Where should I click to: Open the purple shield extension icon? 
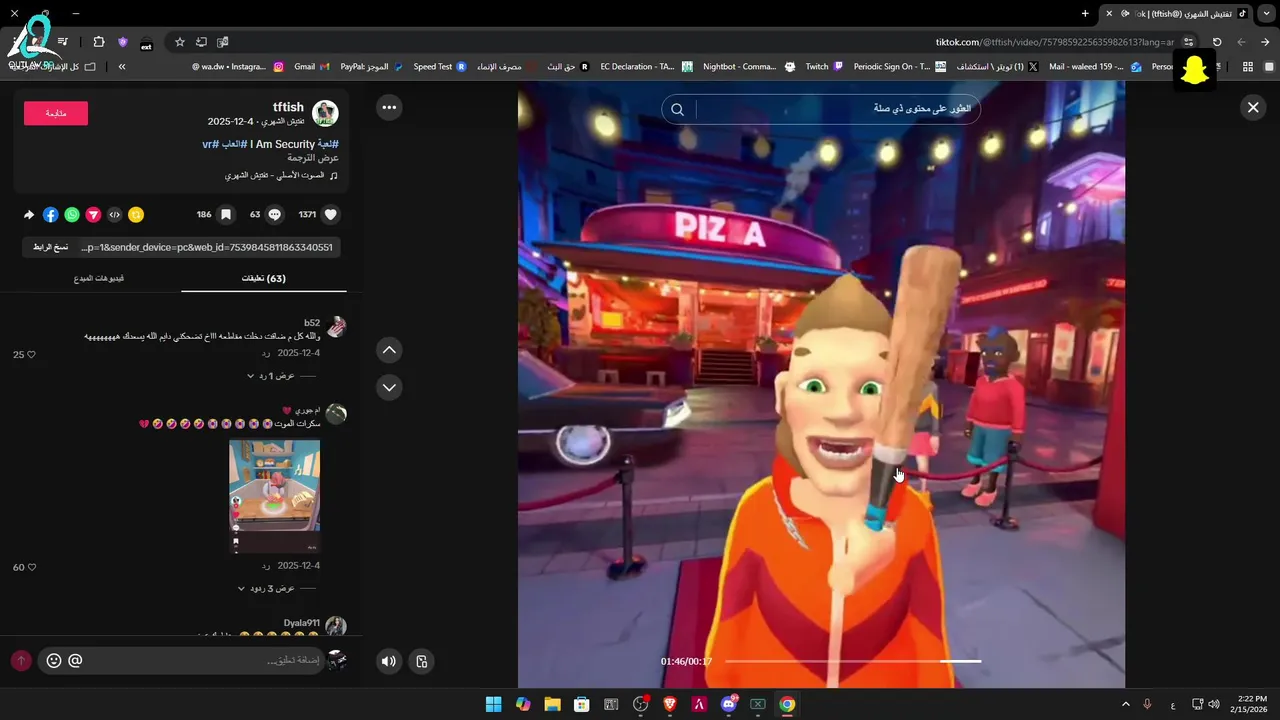(123, 42)
